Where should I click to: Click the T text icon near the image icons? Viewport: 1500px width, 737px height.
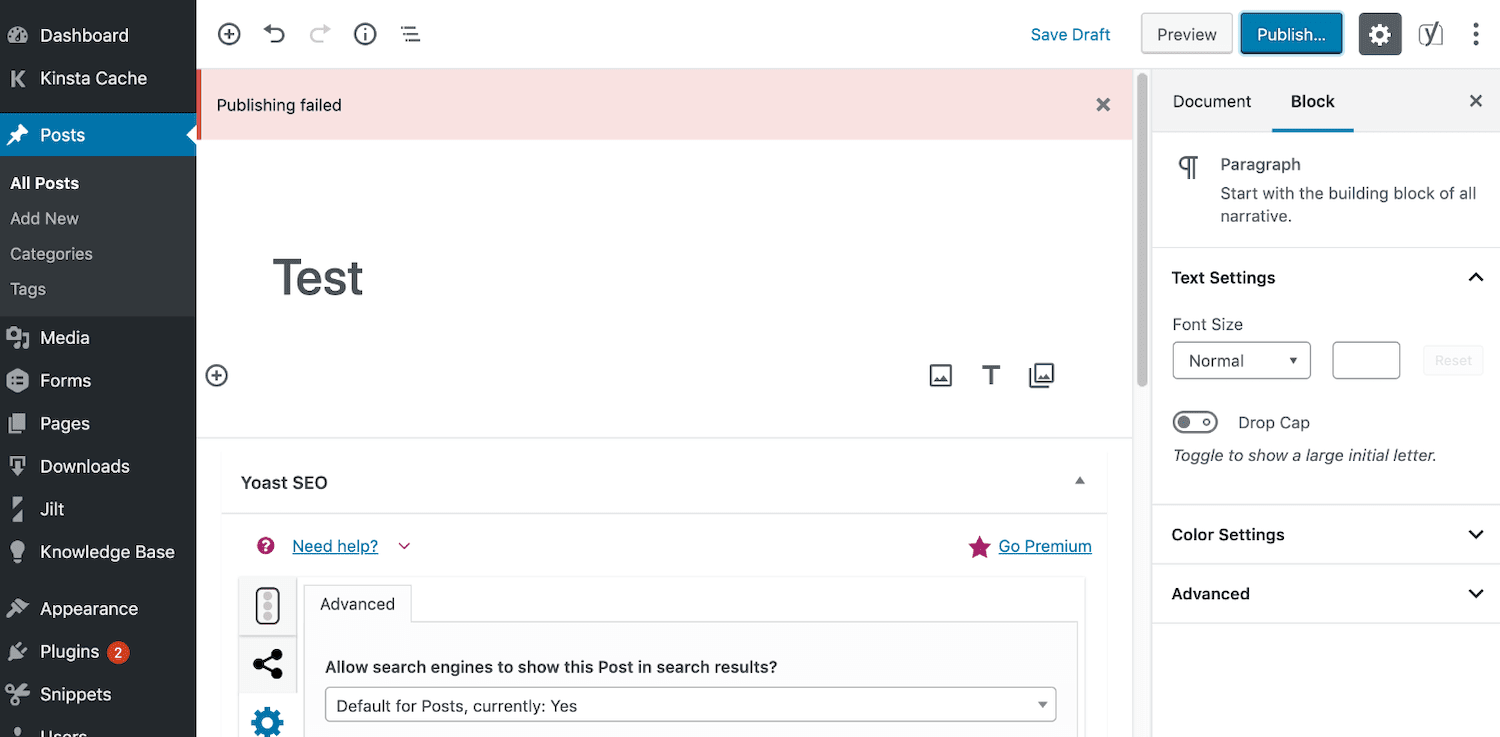point(990,375)
